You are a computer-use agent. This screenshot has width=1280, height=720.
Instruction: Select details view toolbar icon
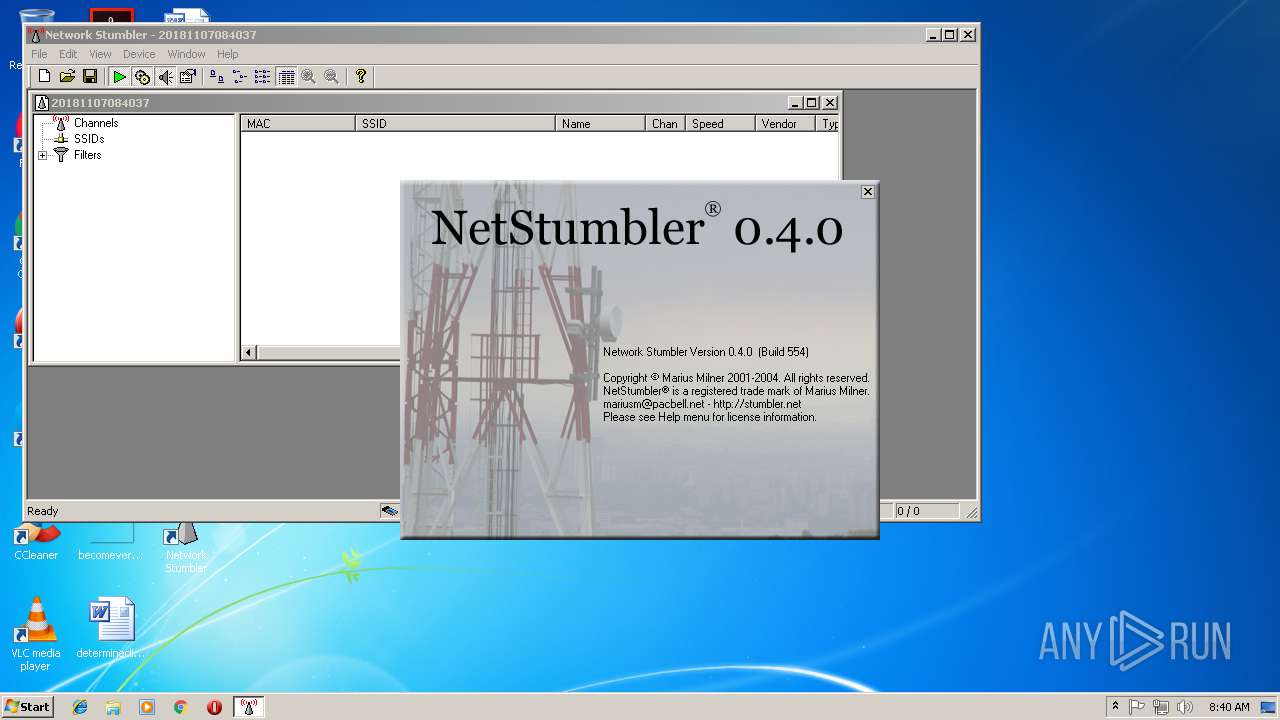pyautogui.click(x=286, y=76)
